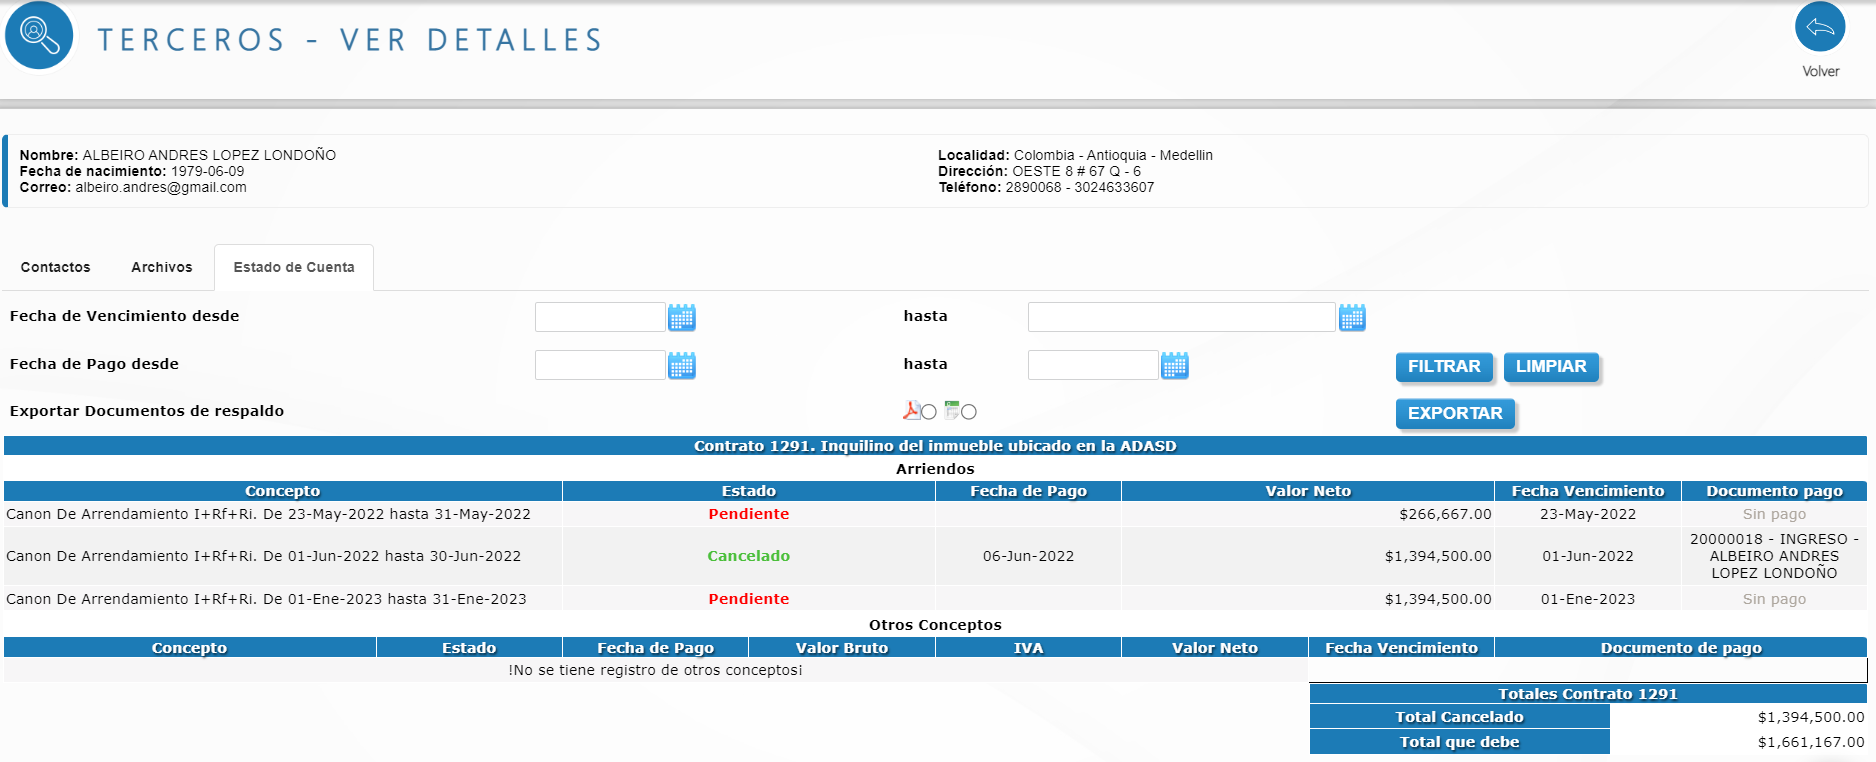Switch to the Contactos tab
1876x762 pixels.
55,267
